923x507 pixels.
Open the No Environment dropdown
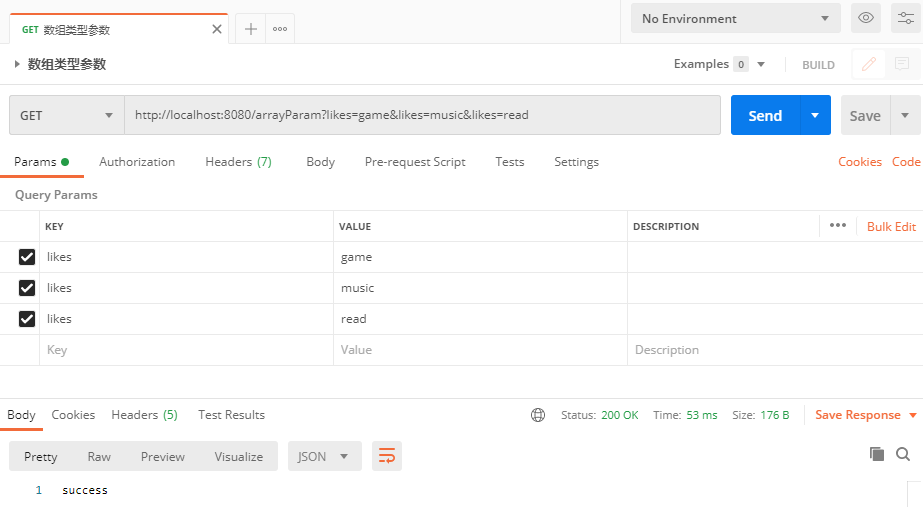(x=735, y=18)
